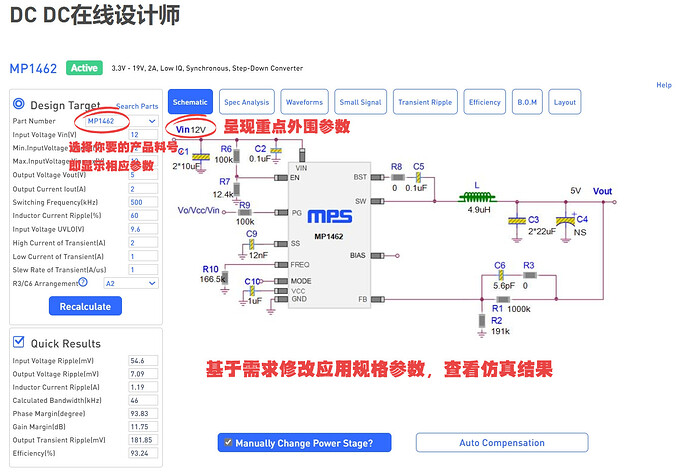Switch to Spec Analysis tab
This screenshot has height=475, width=690.
pos(246,102)
